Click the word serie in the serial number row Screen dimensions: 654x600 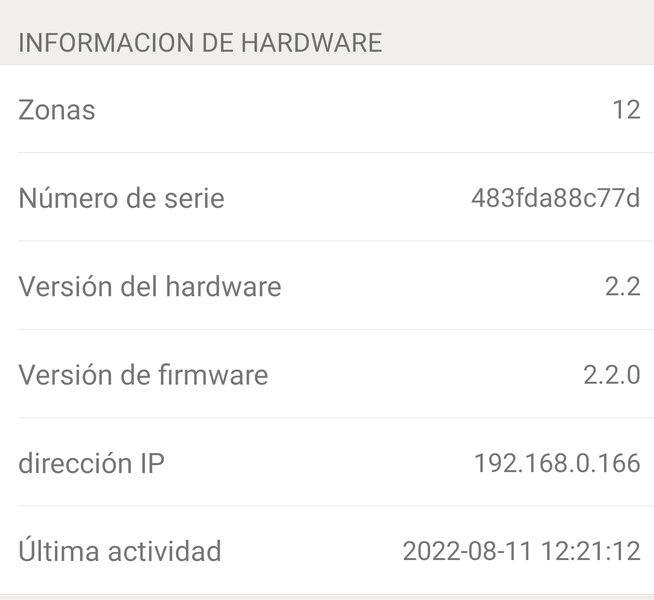(x=194, y=198)
